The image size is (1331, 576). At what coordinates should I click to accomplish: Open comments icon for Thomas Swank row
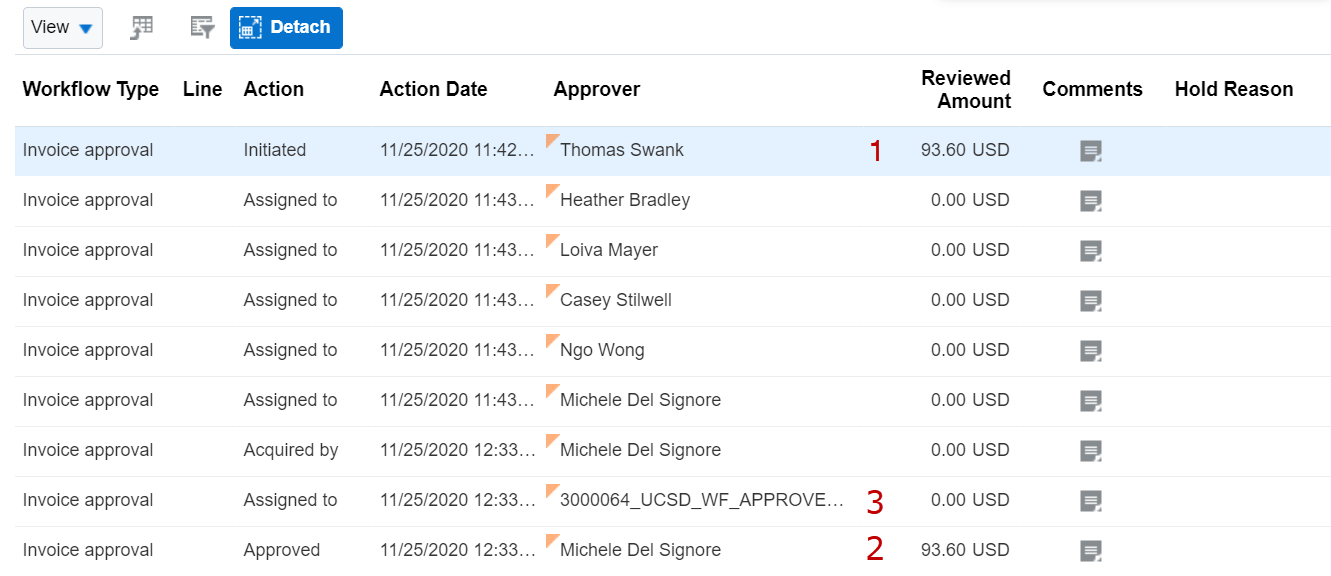(1091, 151)
